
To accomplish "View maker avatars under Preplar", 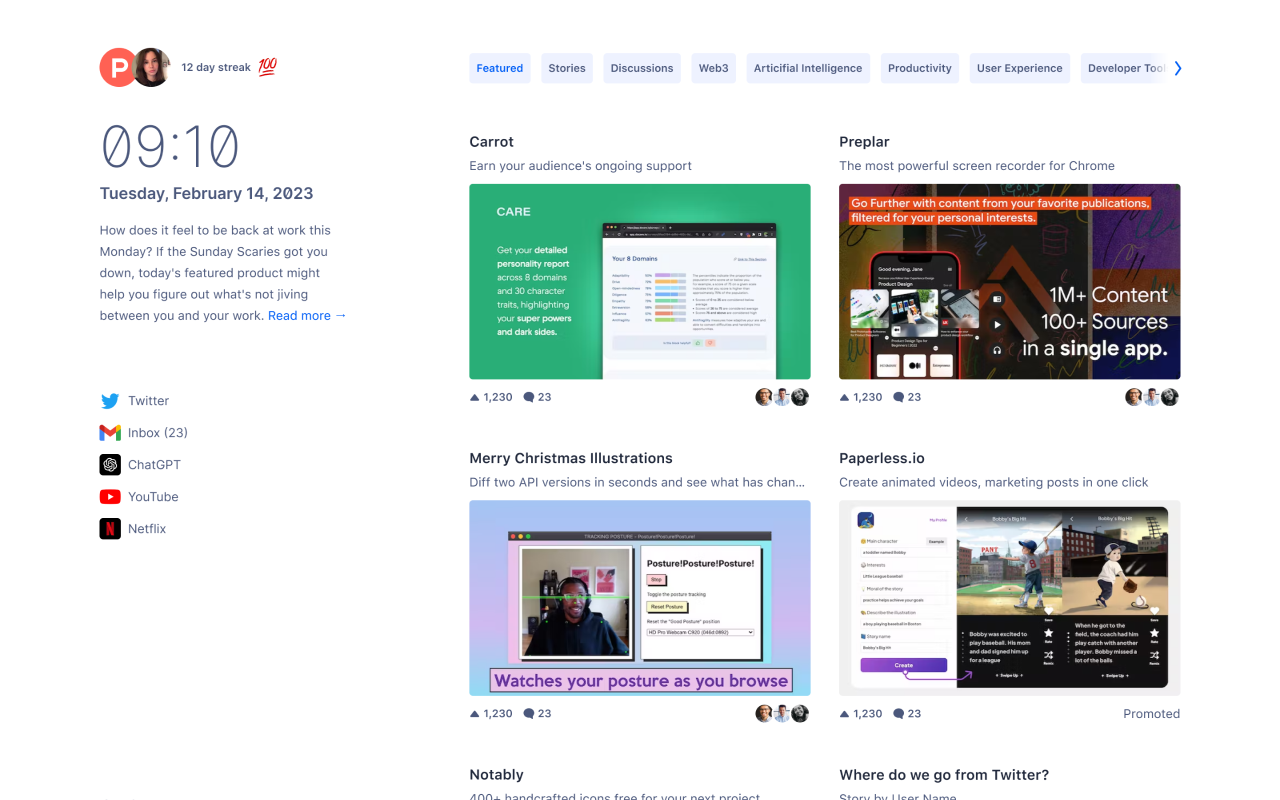I will click(x=1152, y=397).
